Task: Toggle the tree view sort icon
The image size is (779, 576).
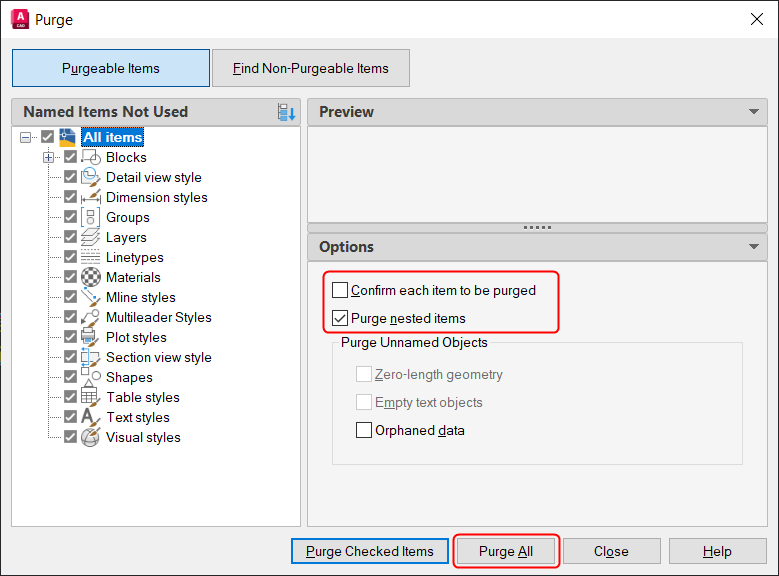Action: tap(286, 112)
